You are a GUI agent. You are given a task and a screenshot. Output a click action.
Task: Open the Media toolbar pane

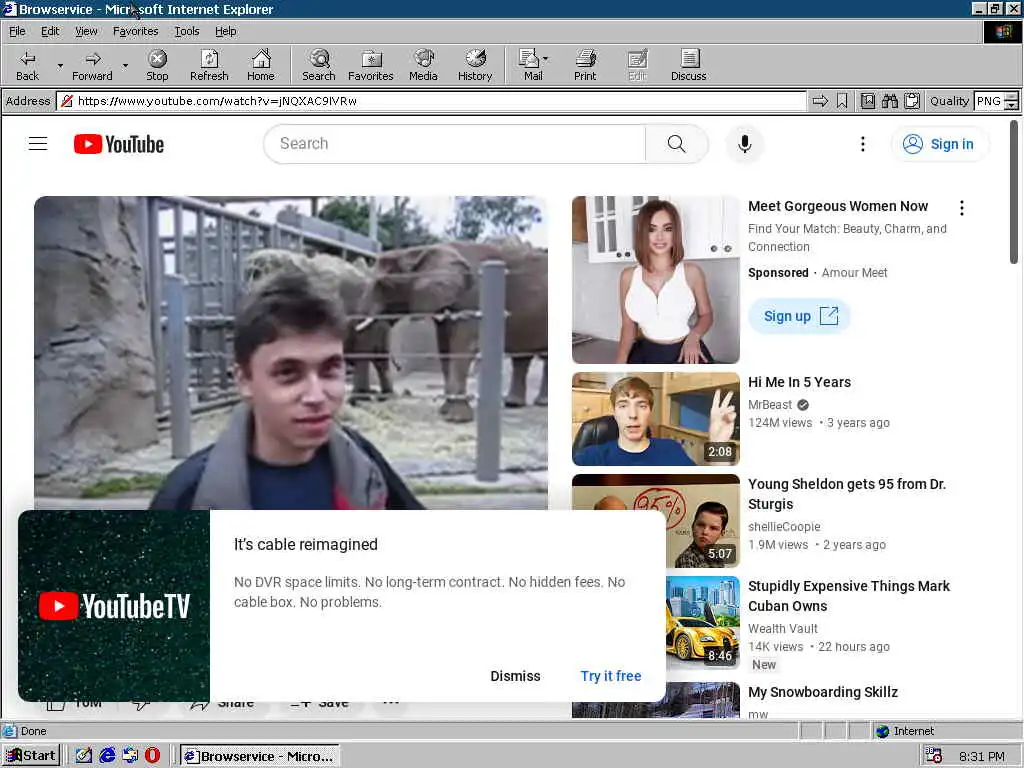coord(423,65)
